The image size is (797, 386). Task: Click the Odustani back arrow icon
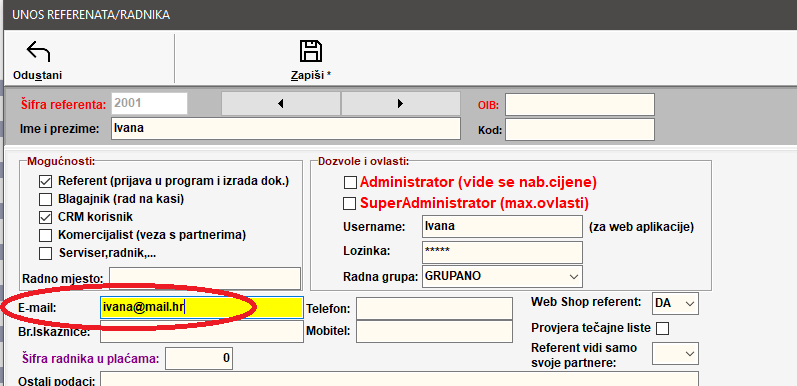tap(38, 52)
